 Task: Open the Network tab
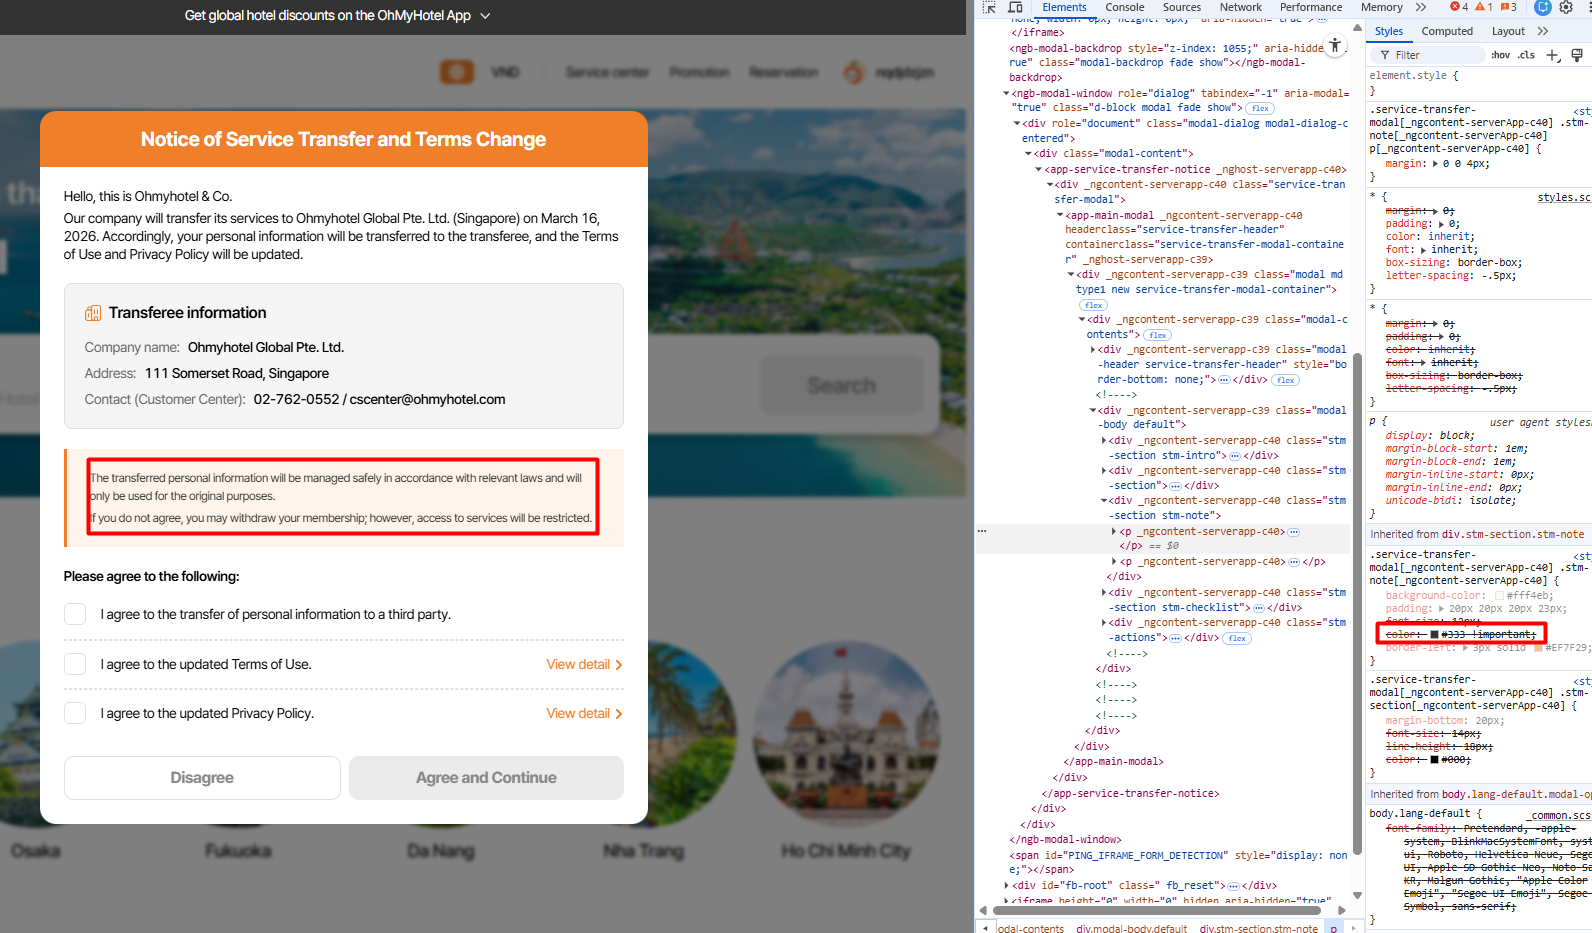[x=1241, y=7]
